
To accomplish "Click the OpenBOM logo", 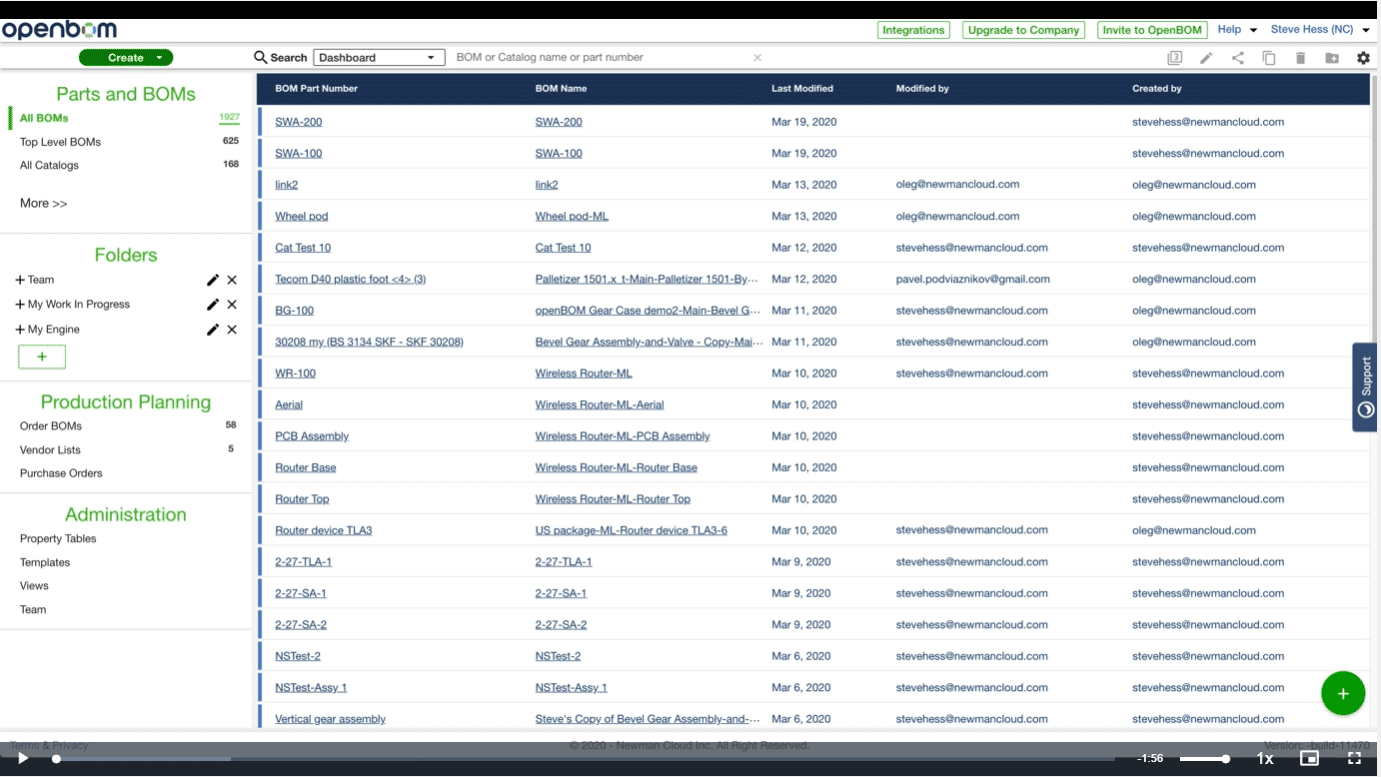I will pos(60,30).
